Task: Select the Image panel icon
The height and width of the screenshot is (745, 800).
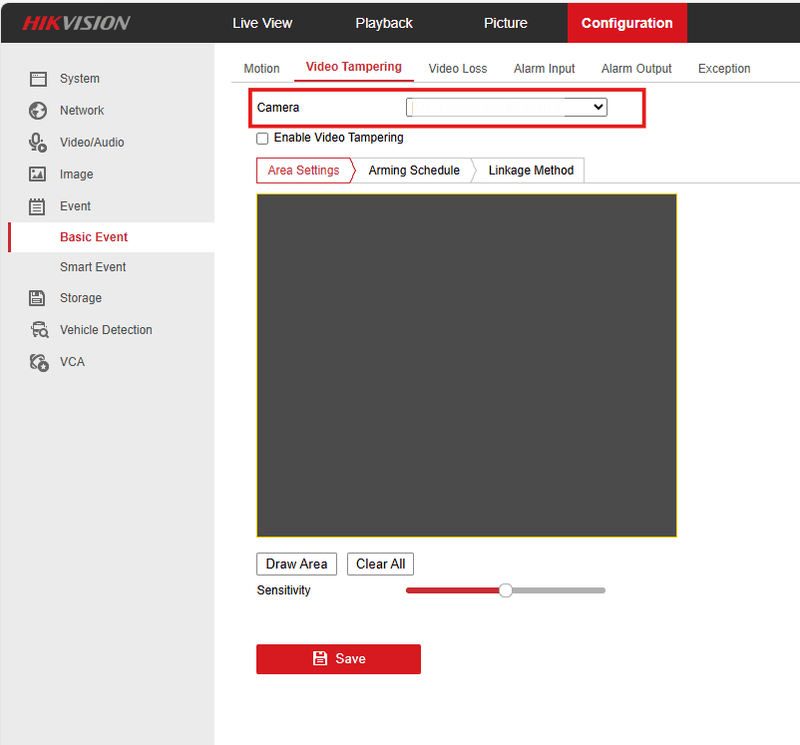Action: point(38,174)
